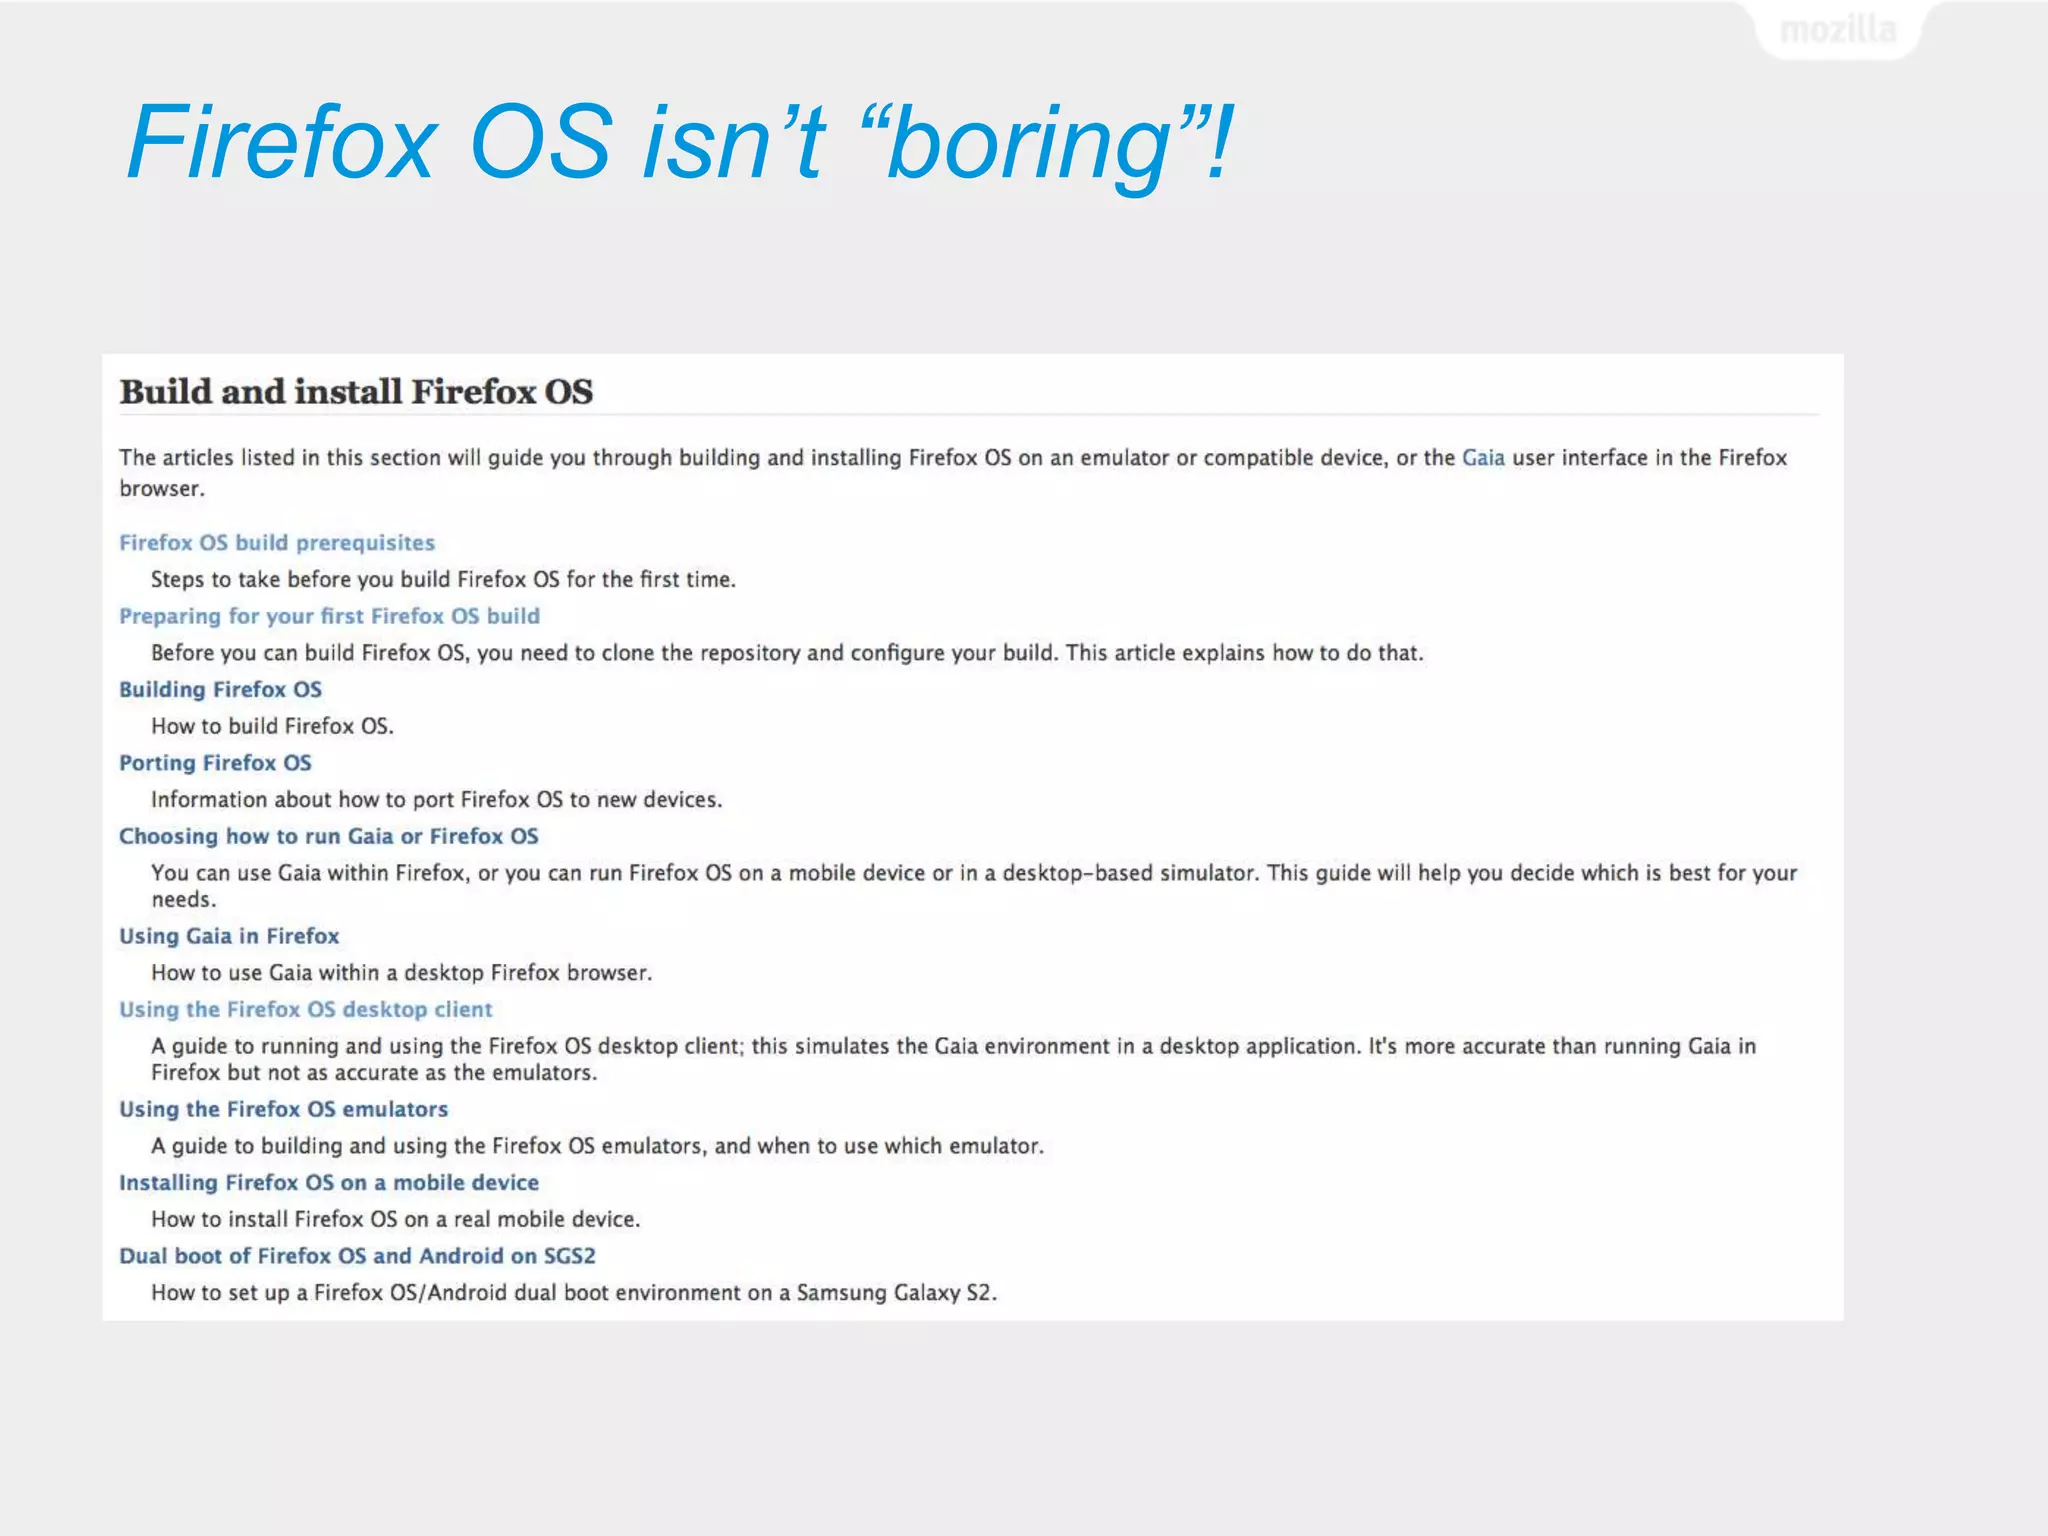Click text 'How to use Gaia within a desktop Firefox browser.'
The height and width of the screenshot is (1536, 2048).
click(401, 973)
